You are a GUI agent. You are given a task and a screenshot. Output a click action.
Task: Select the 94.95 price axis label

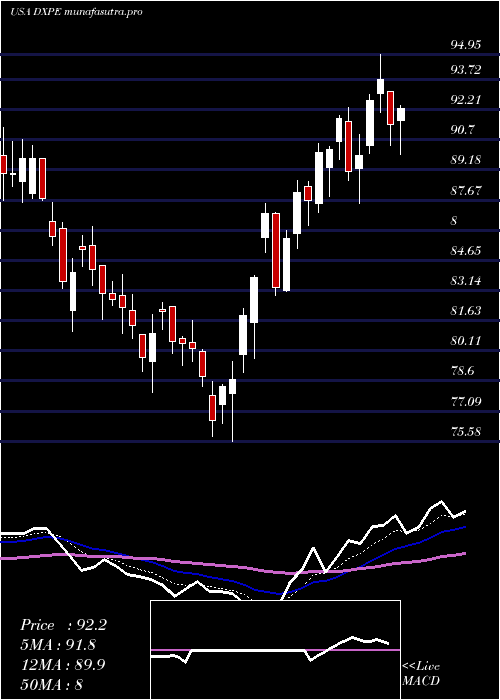pyautogui.click(x=466, y=45)
